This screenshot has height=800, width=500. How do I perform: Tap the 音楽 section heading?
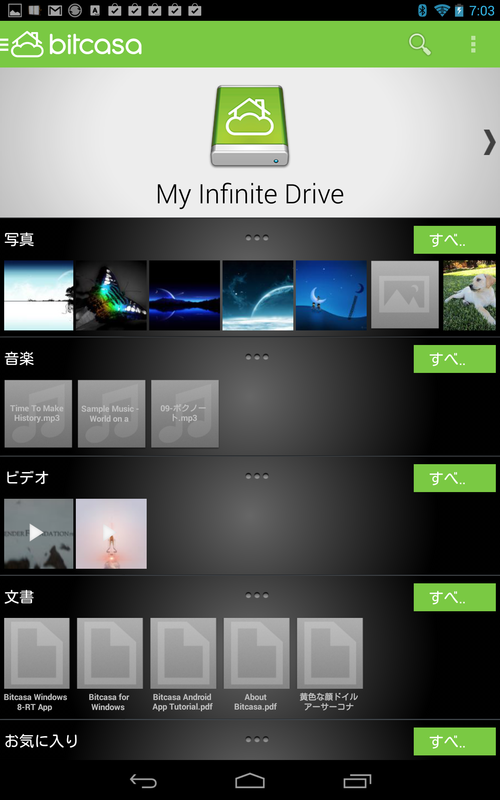(19, 359)
